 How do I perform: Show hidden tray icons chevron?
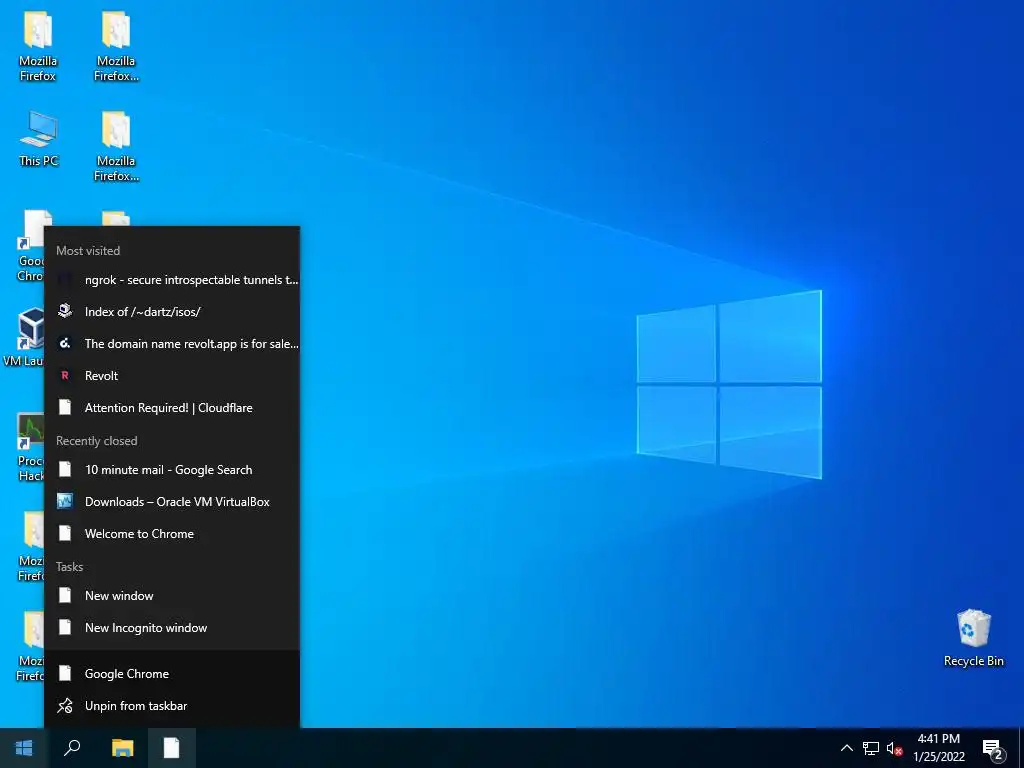coord(846,748)
